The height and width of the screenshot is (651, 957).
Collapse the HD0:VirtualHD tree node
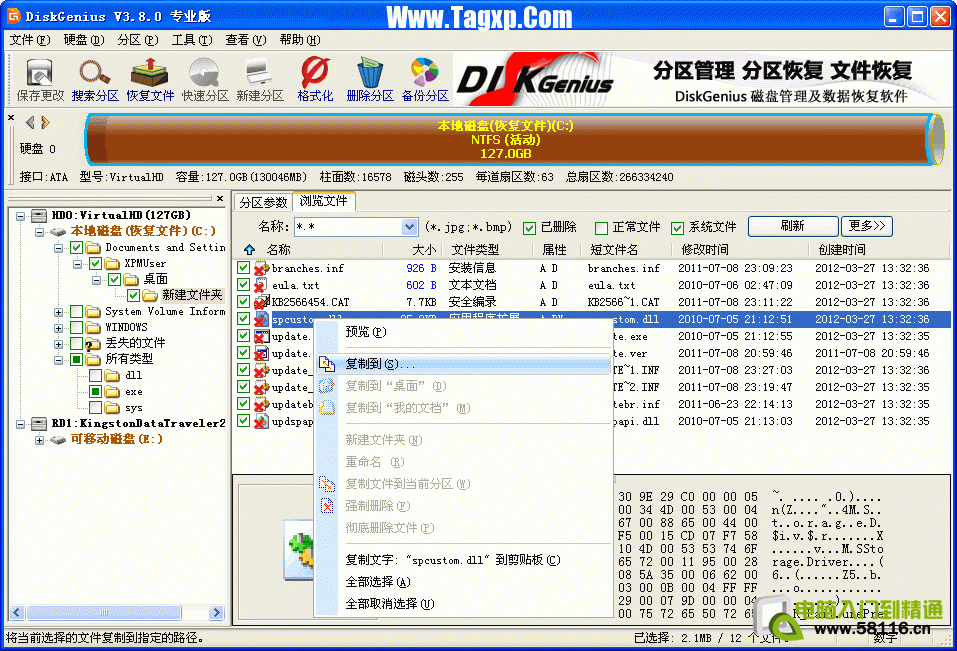pos(21,216)
